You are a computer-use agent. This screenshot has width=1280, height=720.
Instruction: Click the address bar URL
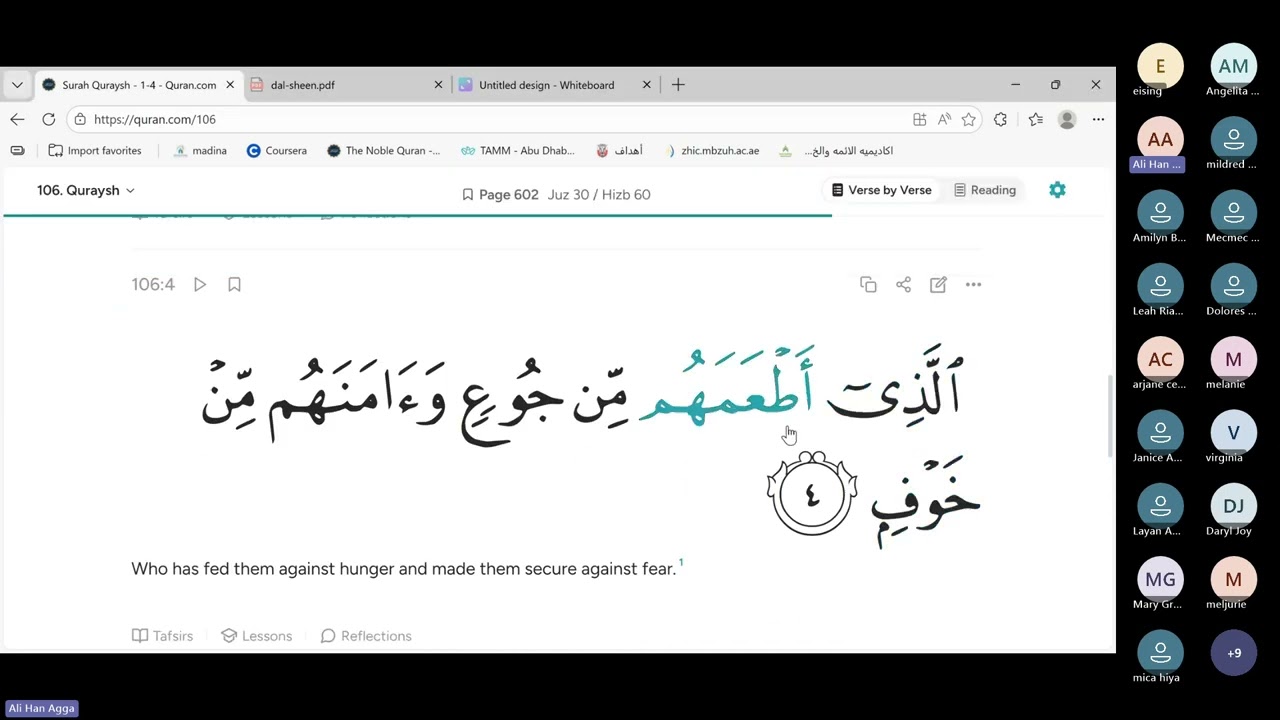tap(155, 119)
